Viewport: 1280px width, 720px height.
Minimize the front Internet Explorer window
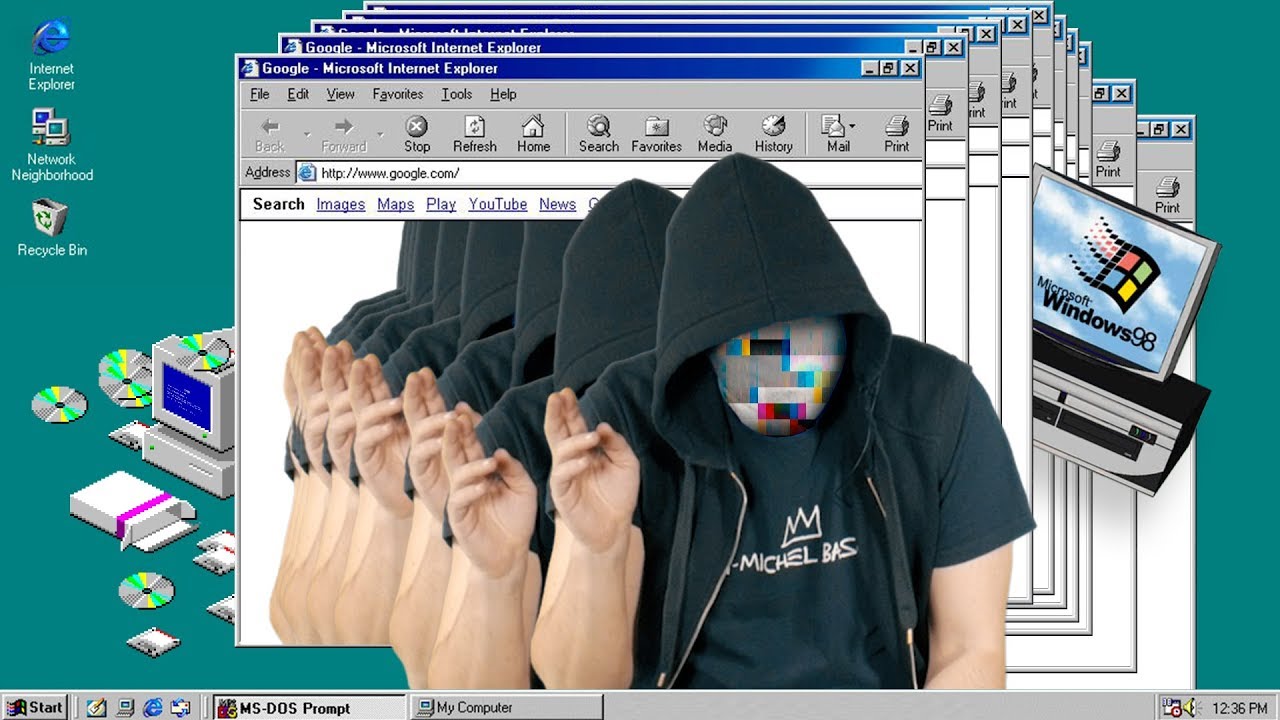870,69
